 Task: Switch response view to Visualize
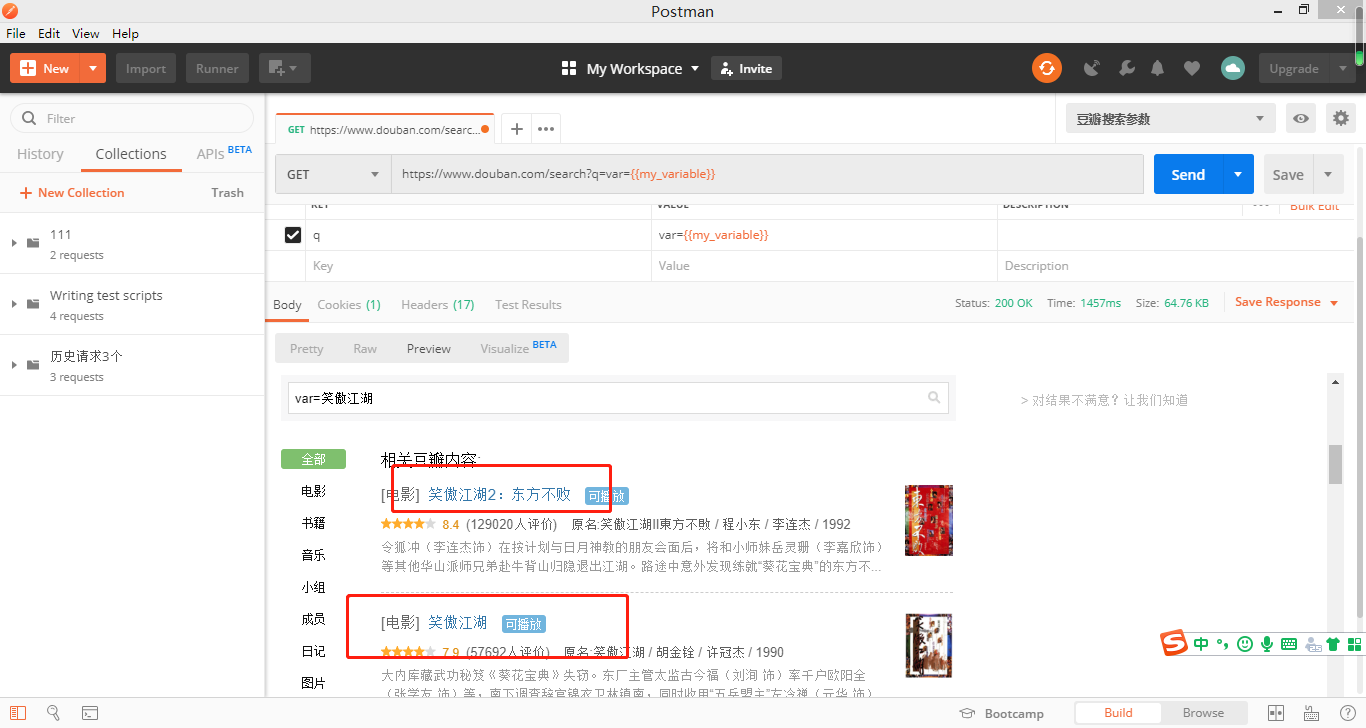tap(518, 348)
